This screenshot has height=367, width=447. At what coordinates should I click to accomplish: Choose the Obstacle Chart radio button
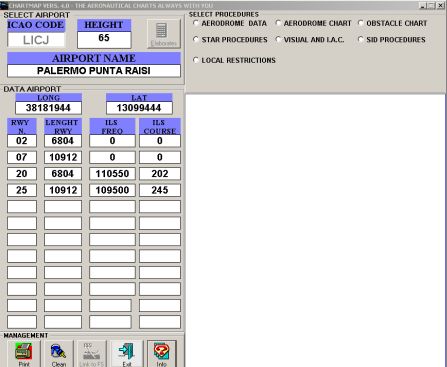pyautogui.click(x=361, y=23)
